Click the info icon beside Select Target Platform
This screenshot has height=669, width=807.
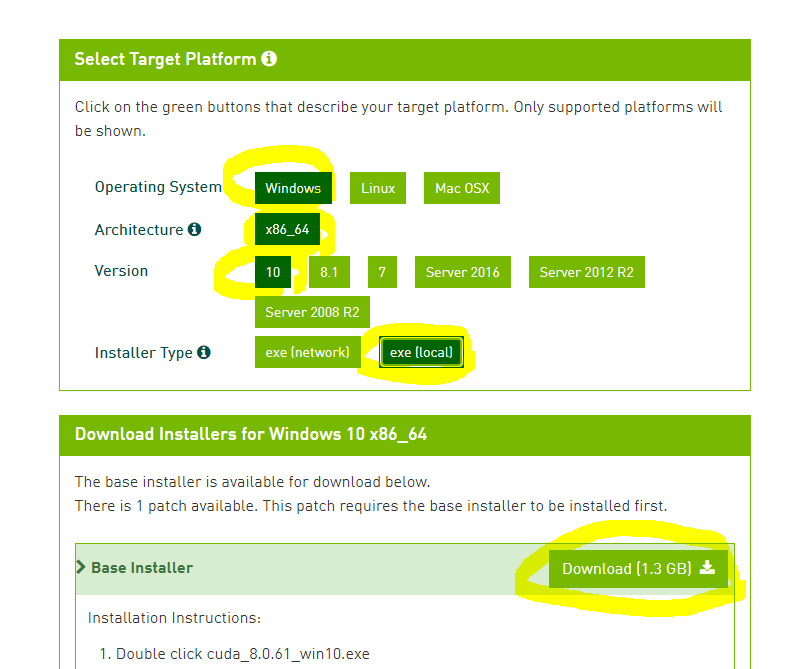pos(269,59)
